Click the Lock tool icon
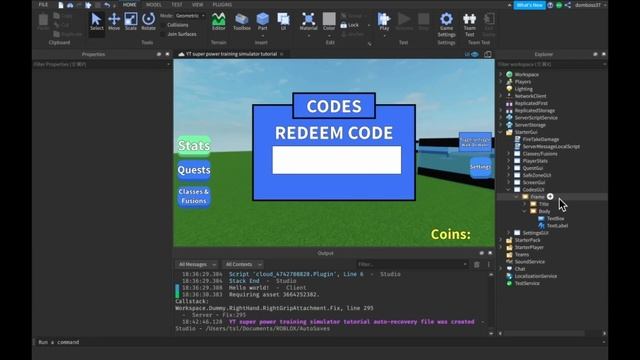640x360 pixels. (x=344, y=25)
